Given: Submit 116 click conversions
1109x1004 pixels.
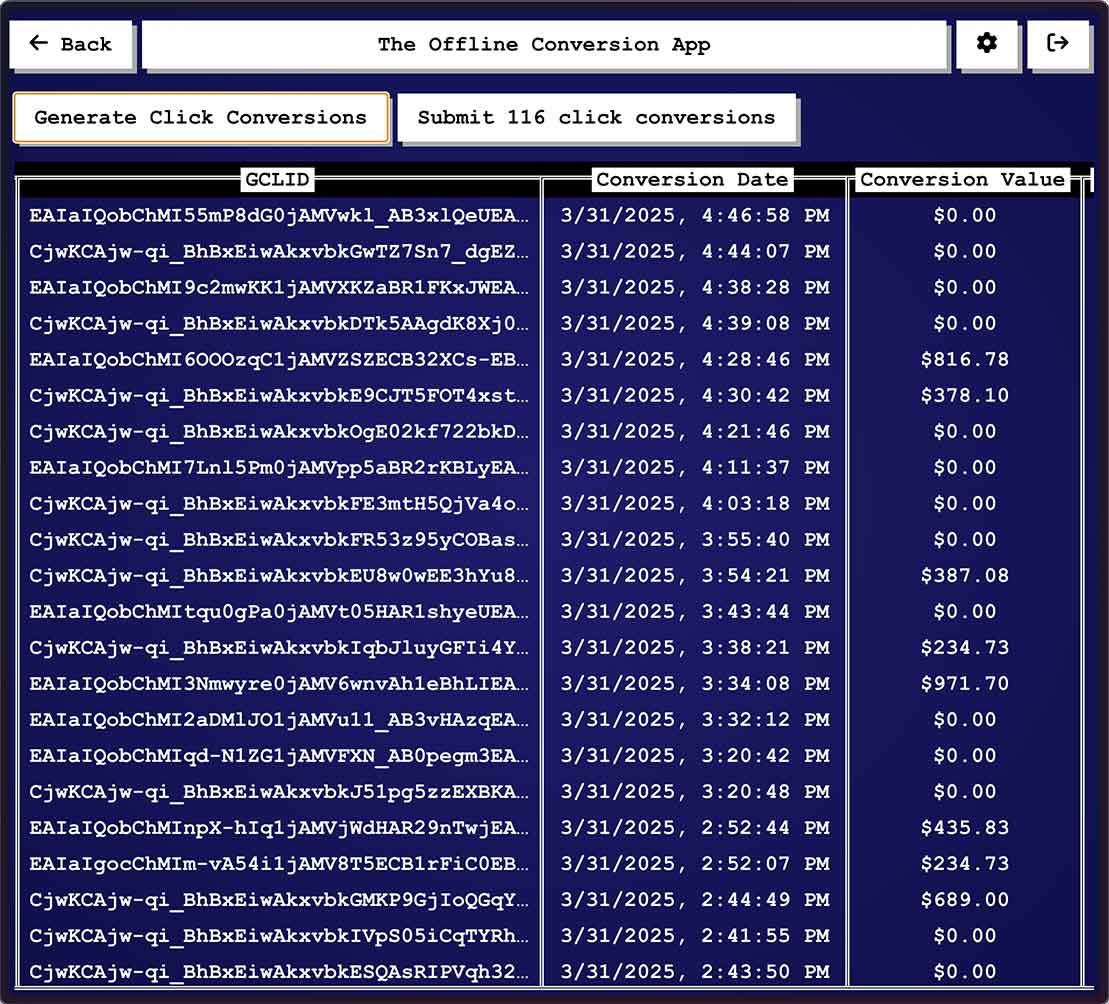Looking at the screenshot, I should click(596, 117).
